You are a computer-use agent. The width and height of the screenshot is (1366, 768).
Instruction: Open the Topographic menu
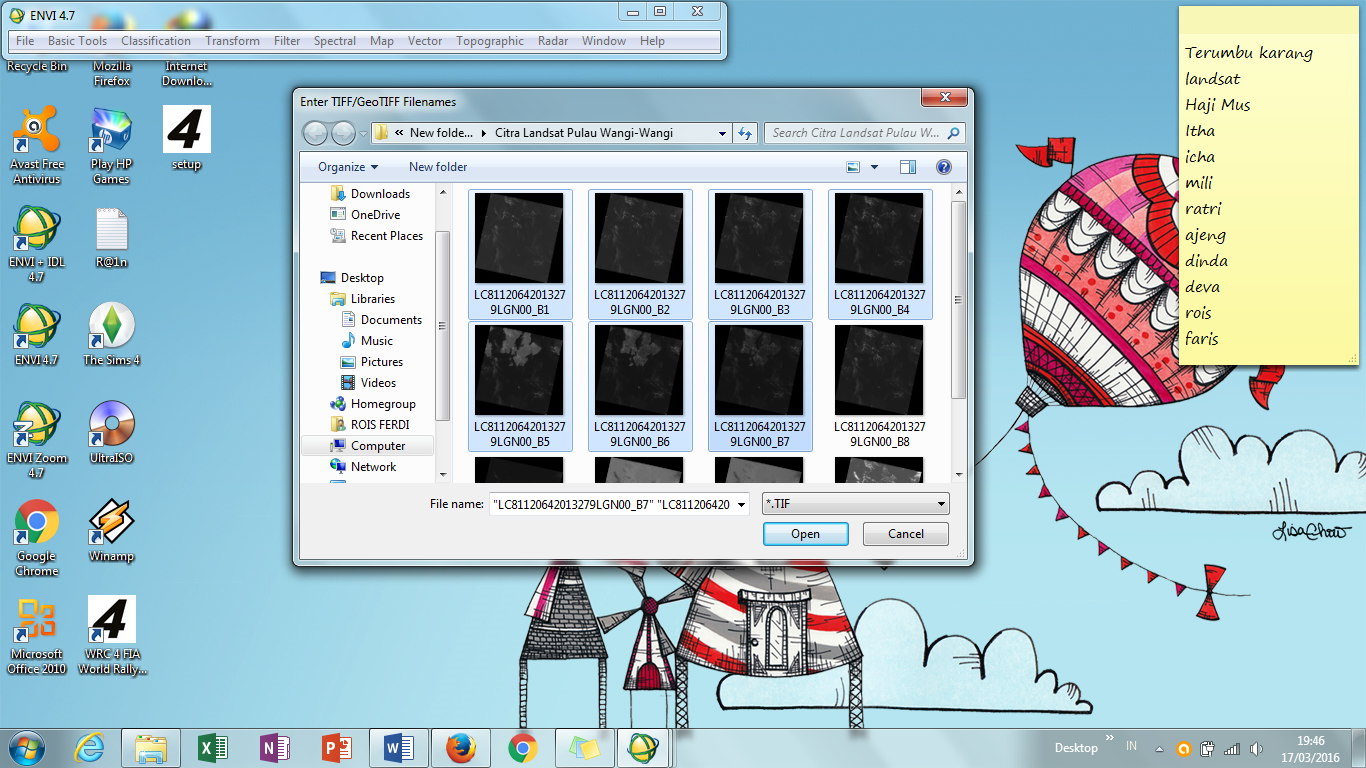pyautogui.click(x=490, y=41)
